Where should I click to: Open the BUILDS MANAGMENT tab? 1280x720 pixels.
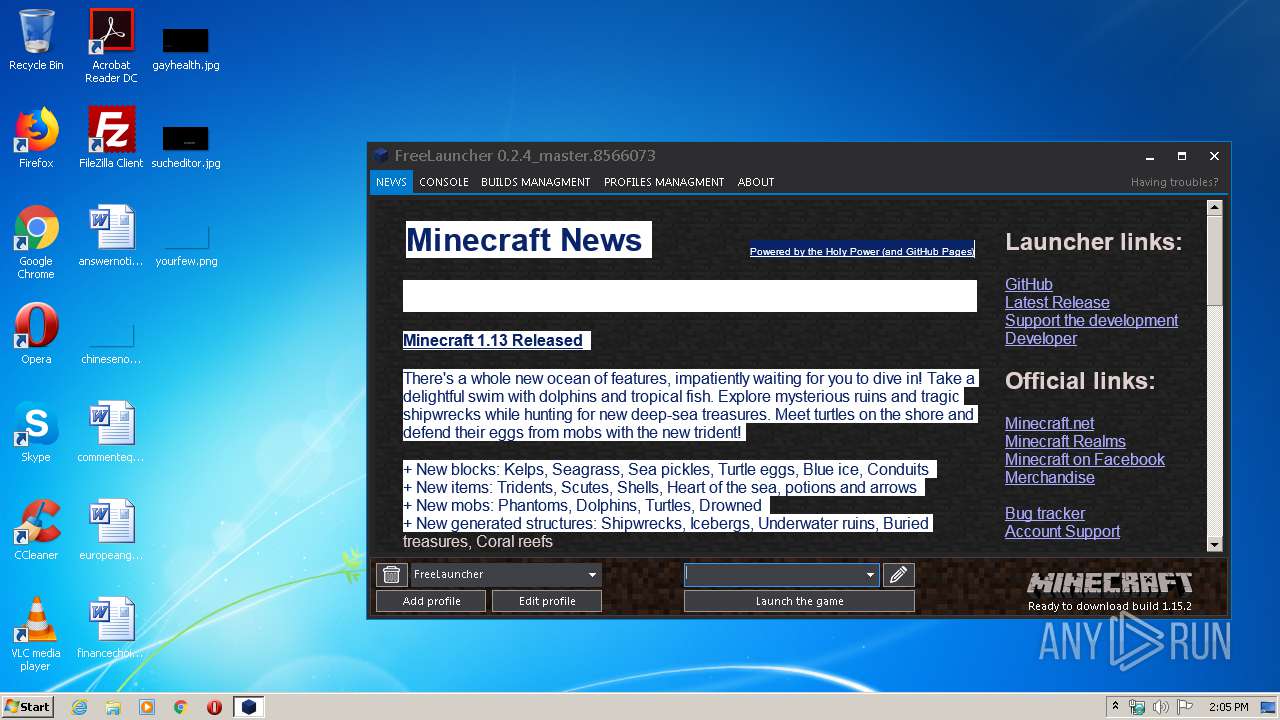535,182
